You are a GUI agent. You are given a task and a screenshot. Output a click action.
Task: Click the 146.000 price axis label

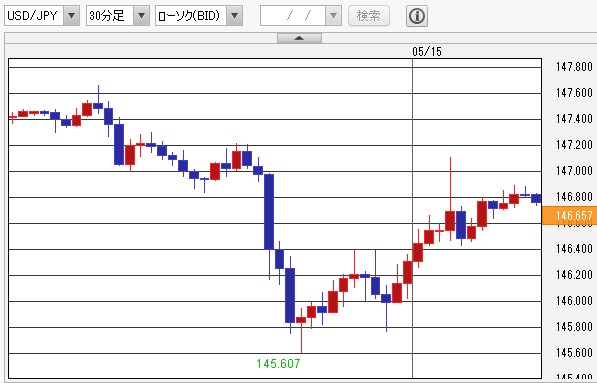pyautogui.click(x=574, y=301)
